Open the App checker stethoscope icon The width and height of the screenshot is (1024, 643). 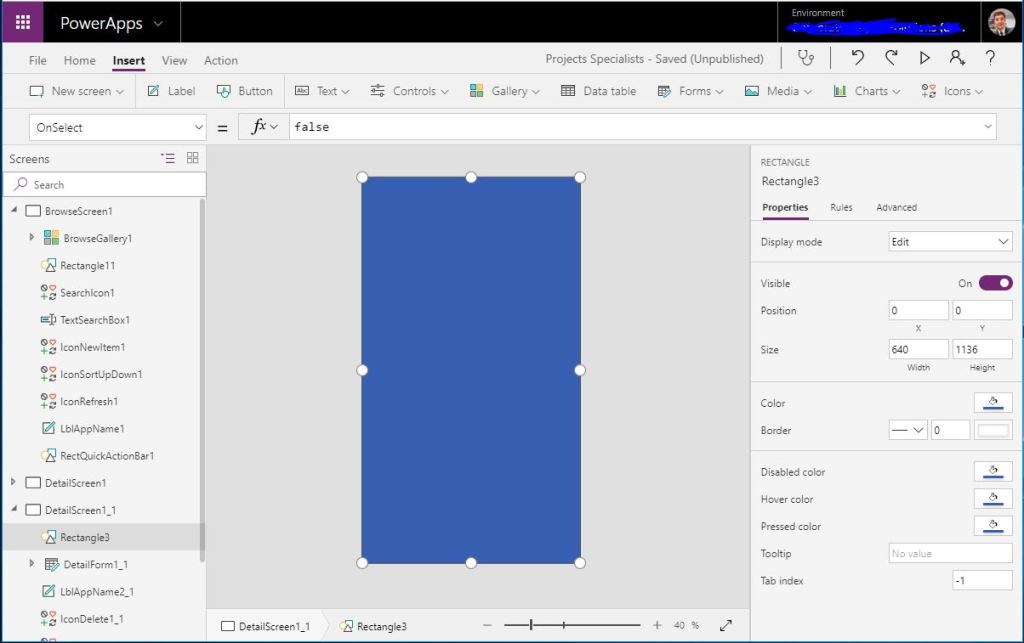[x=807, y=58]
